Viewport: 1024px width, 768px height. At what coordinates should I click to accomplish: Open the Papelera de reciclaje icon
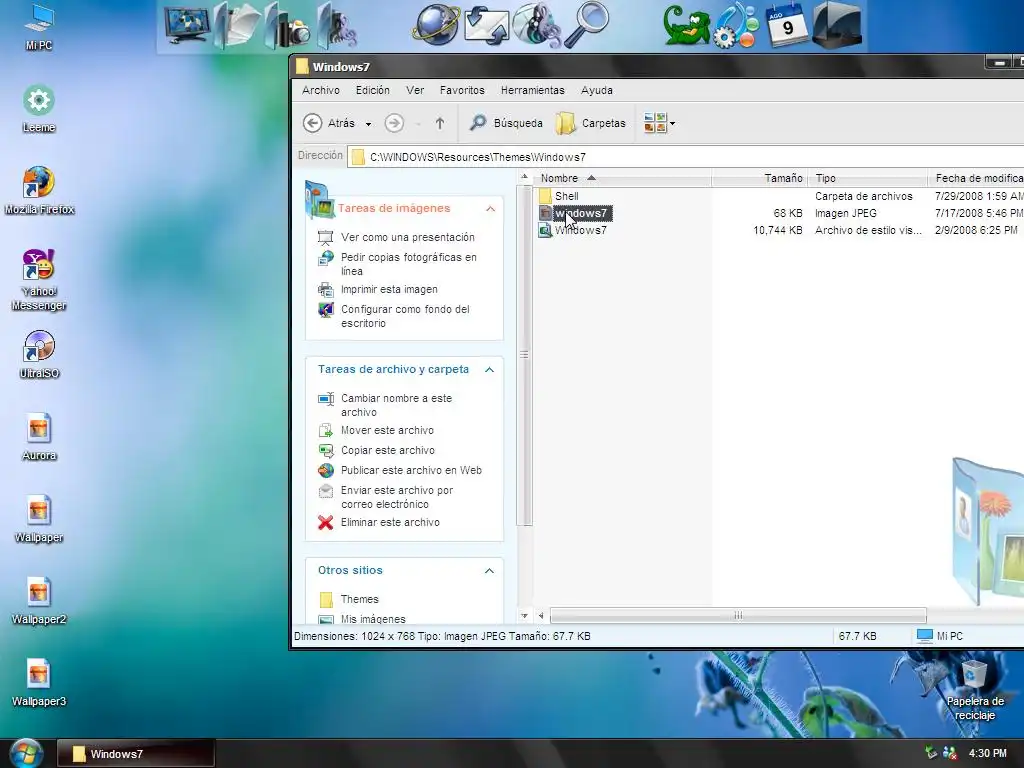tap(974, 690)
